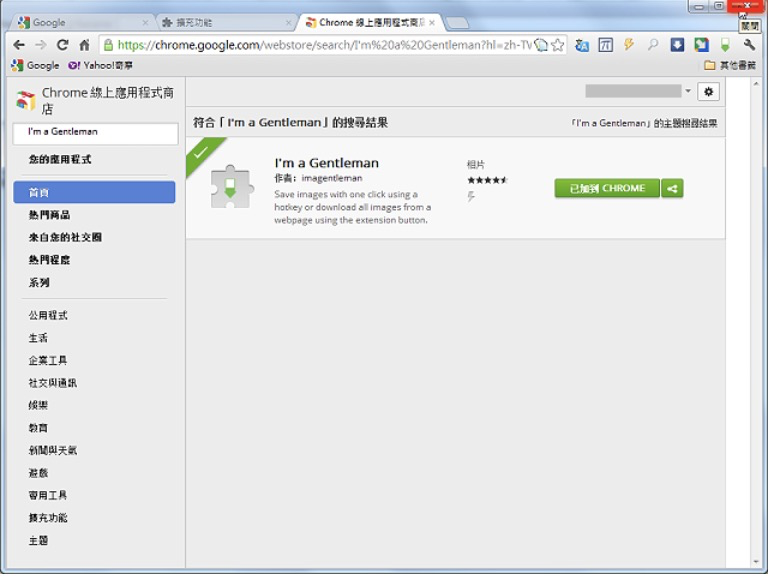
Task: Open the Google bookmark
Action: tap(35, 65)
